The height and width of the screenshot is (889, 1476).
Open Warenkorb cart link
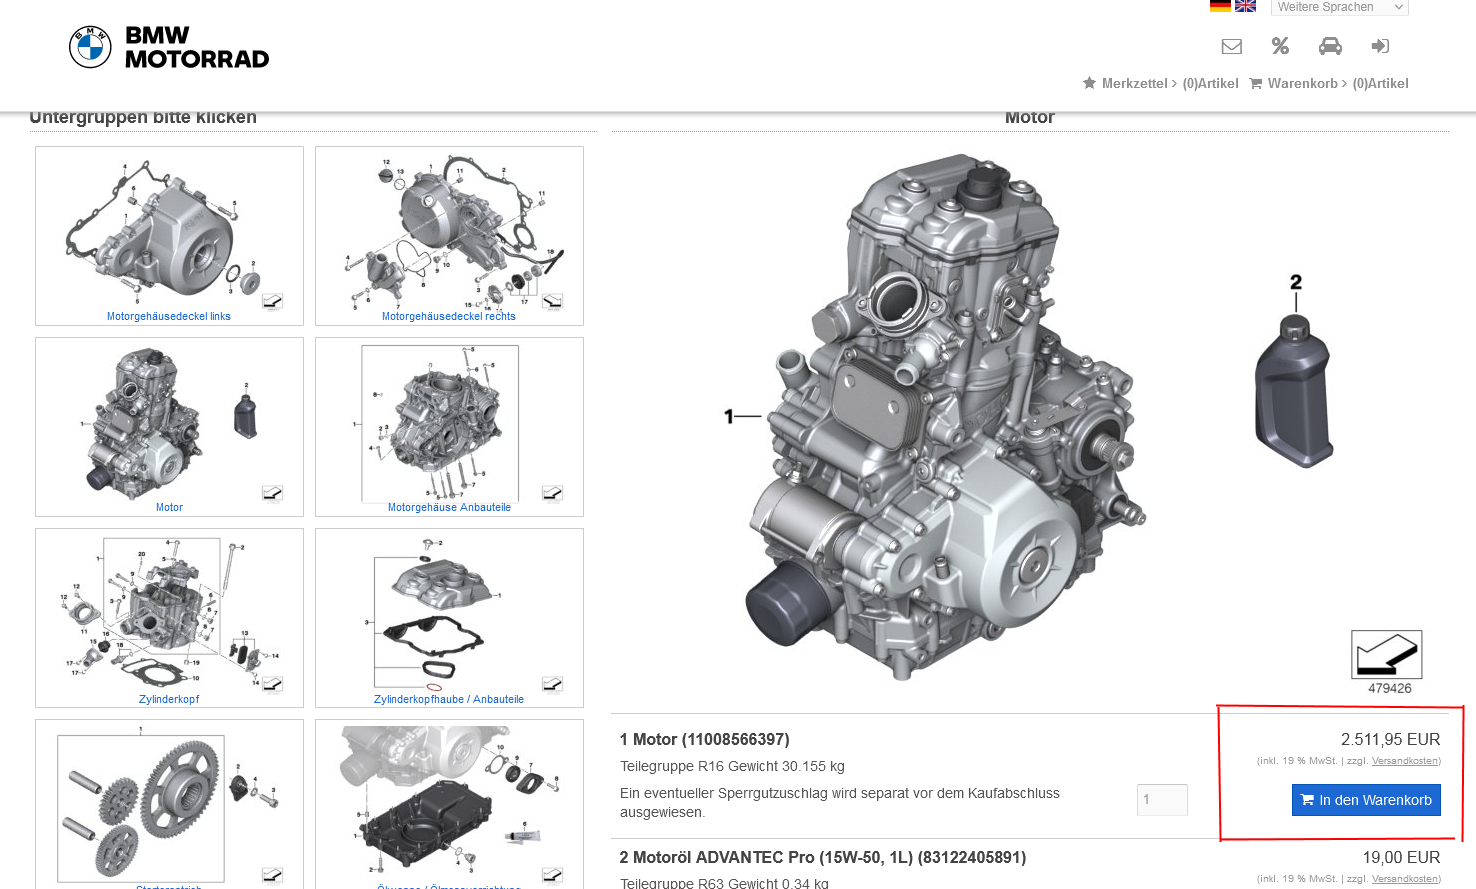tap(1338, 83)
